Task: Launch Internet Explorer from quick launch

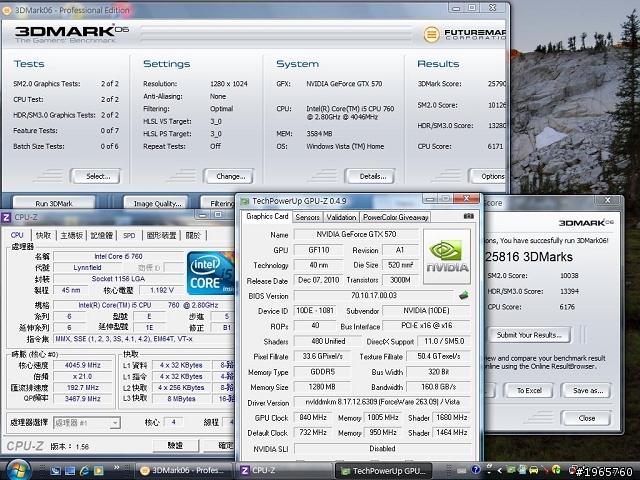Action: tap(84, 471)
